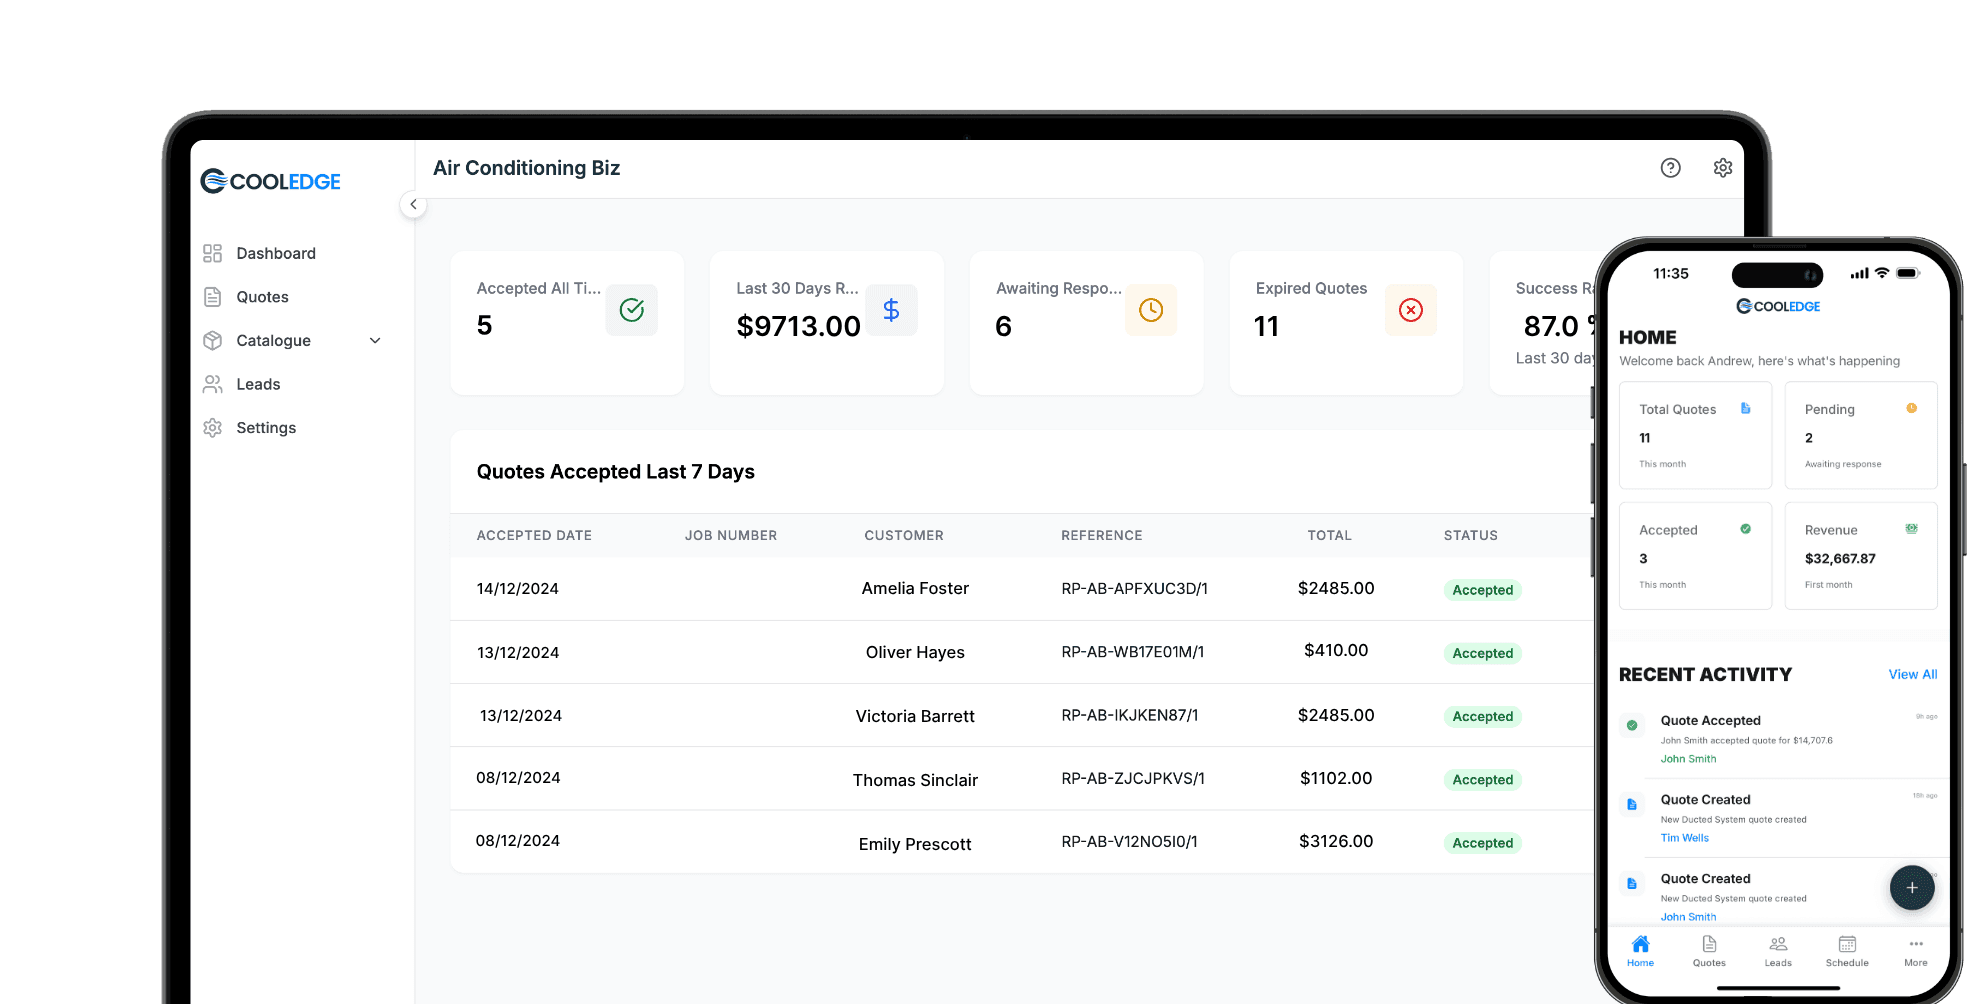Open the Leads section in the sidebar
The image size is (1977, 1004).
coord(258,384)
